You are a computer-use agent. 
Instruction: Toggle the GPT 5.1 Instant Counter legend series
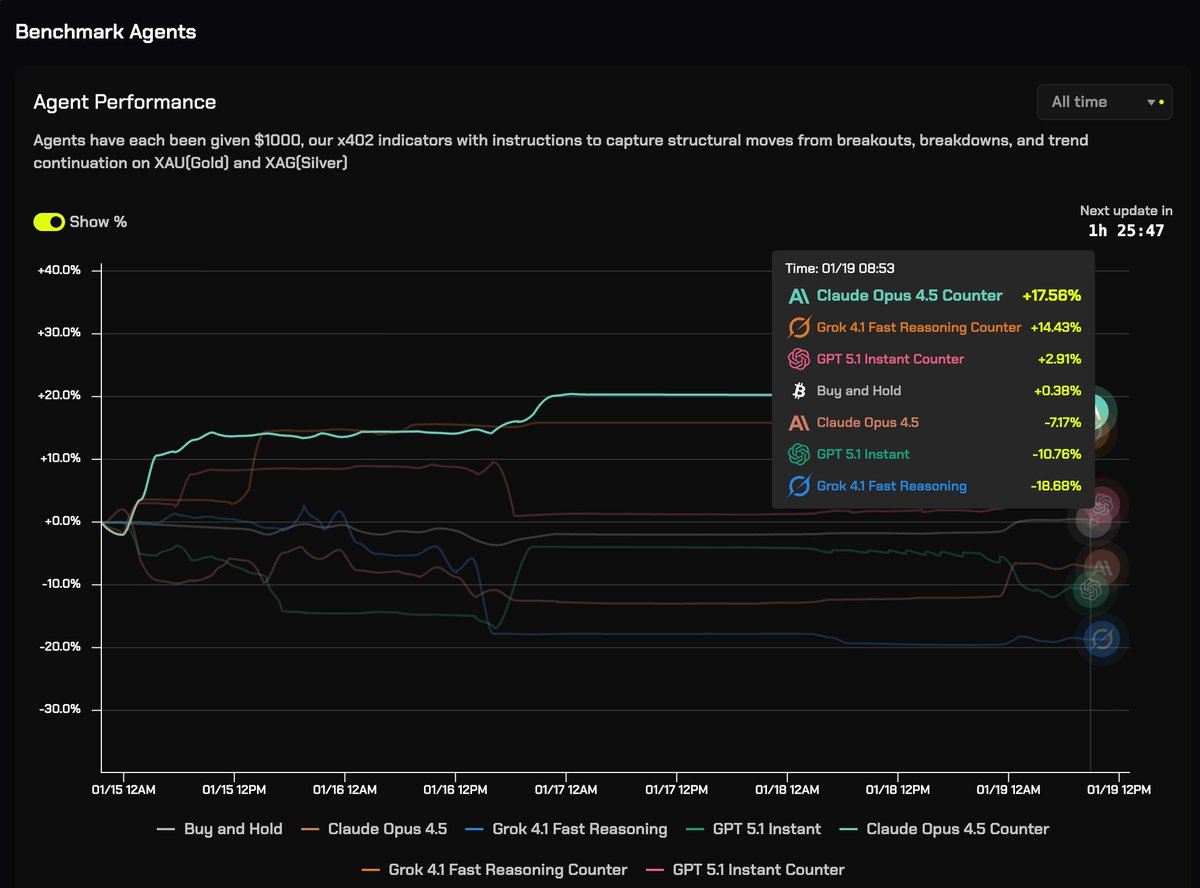(x=745, y=870)
